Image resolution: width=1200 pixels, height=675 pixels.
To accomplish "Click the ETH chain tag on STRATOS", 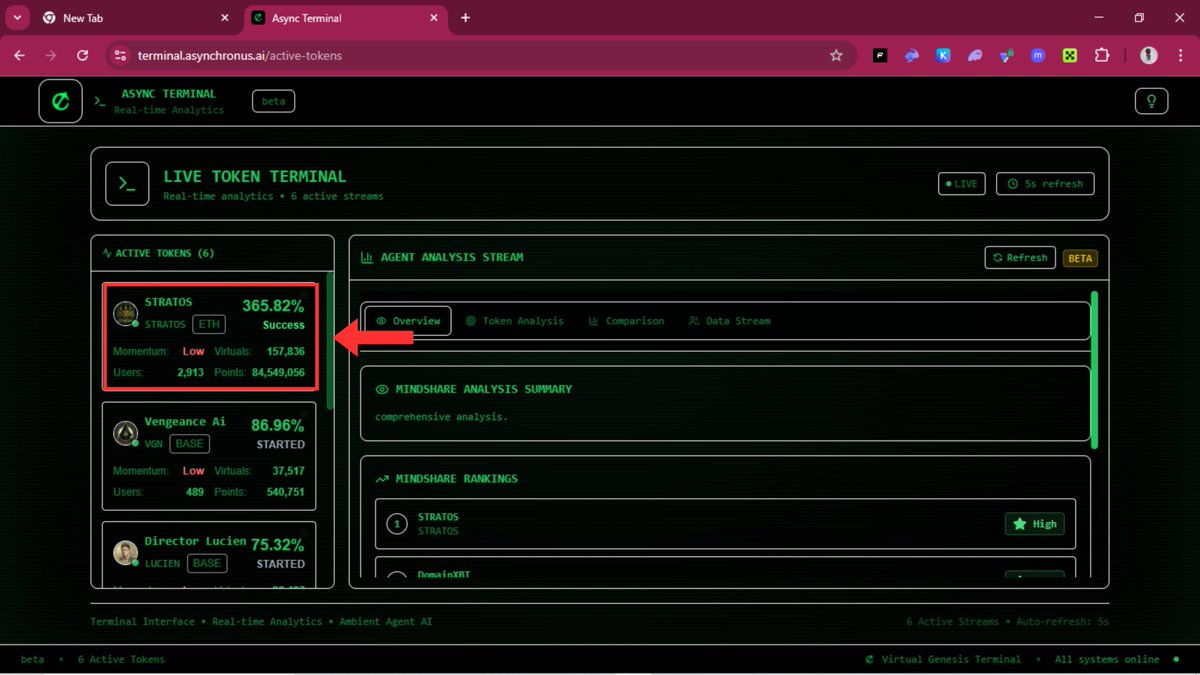I will coord(209,325).
